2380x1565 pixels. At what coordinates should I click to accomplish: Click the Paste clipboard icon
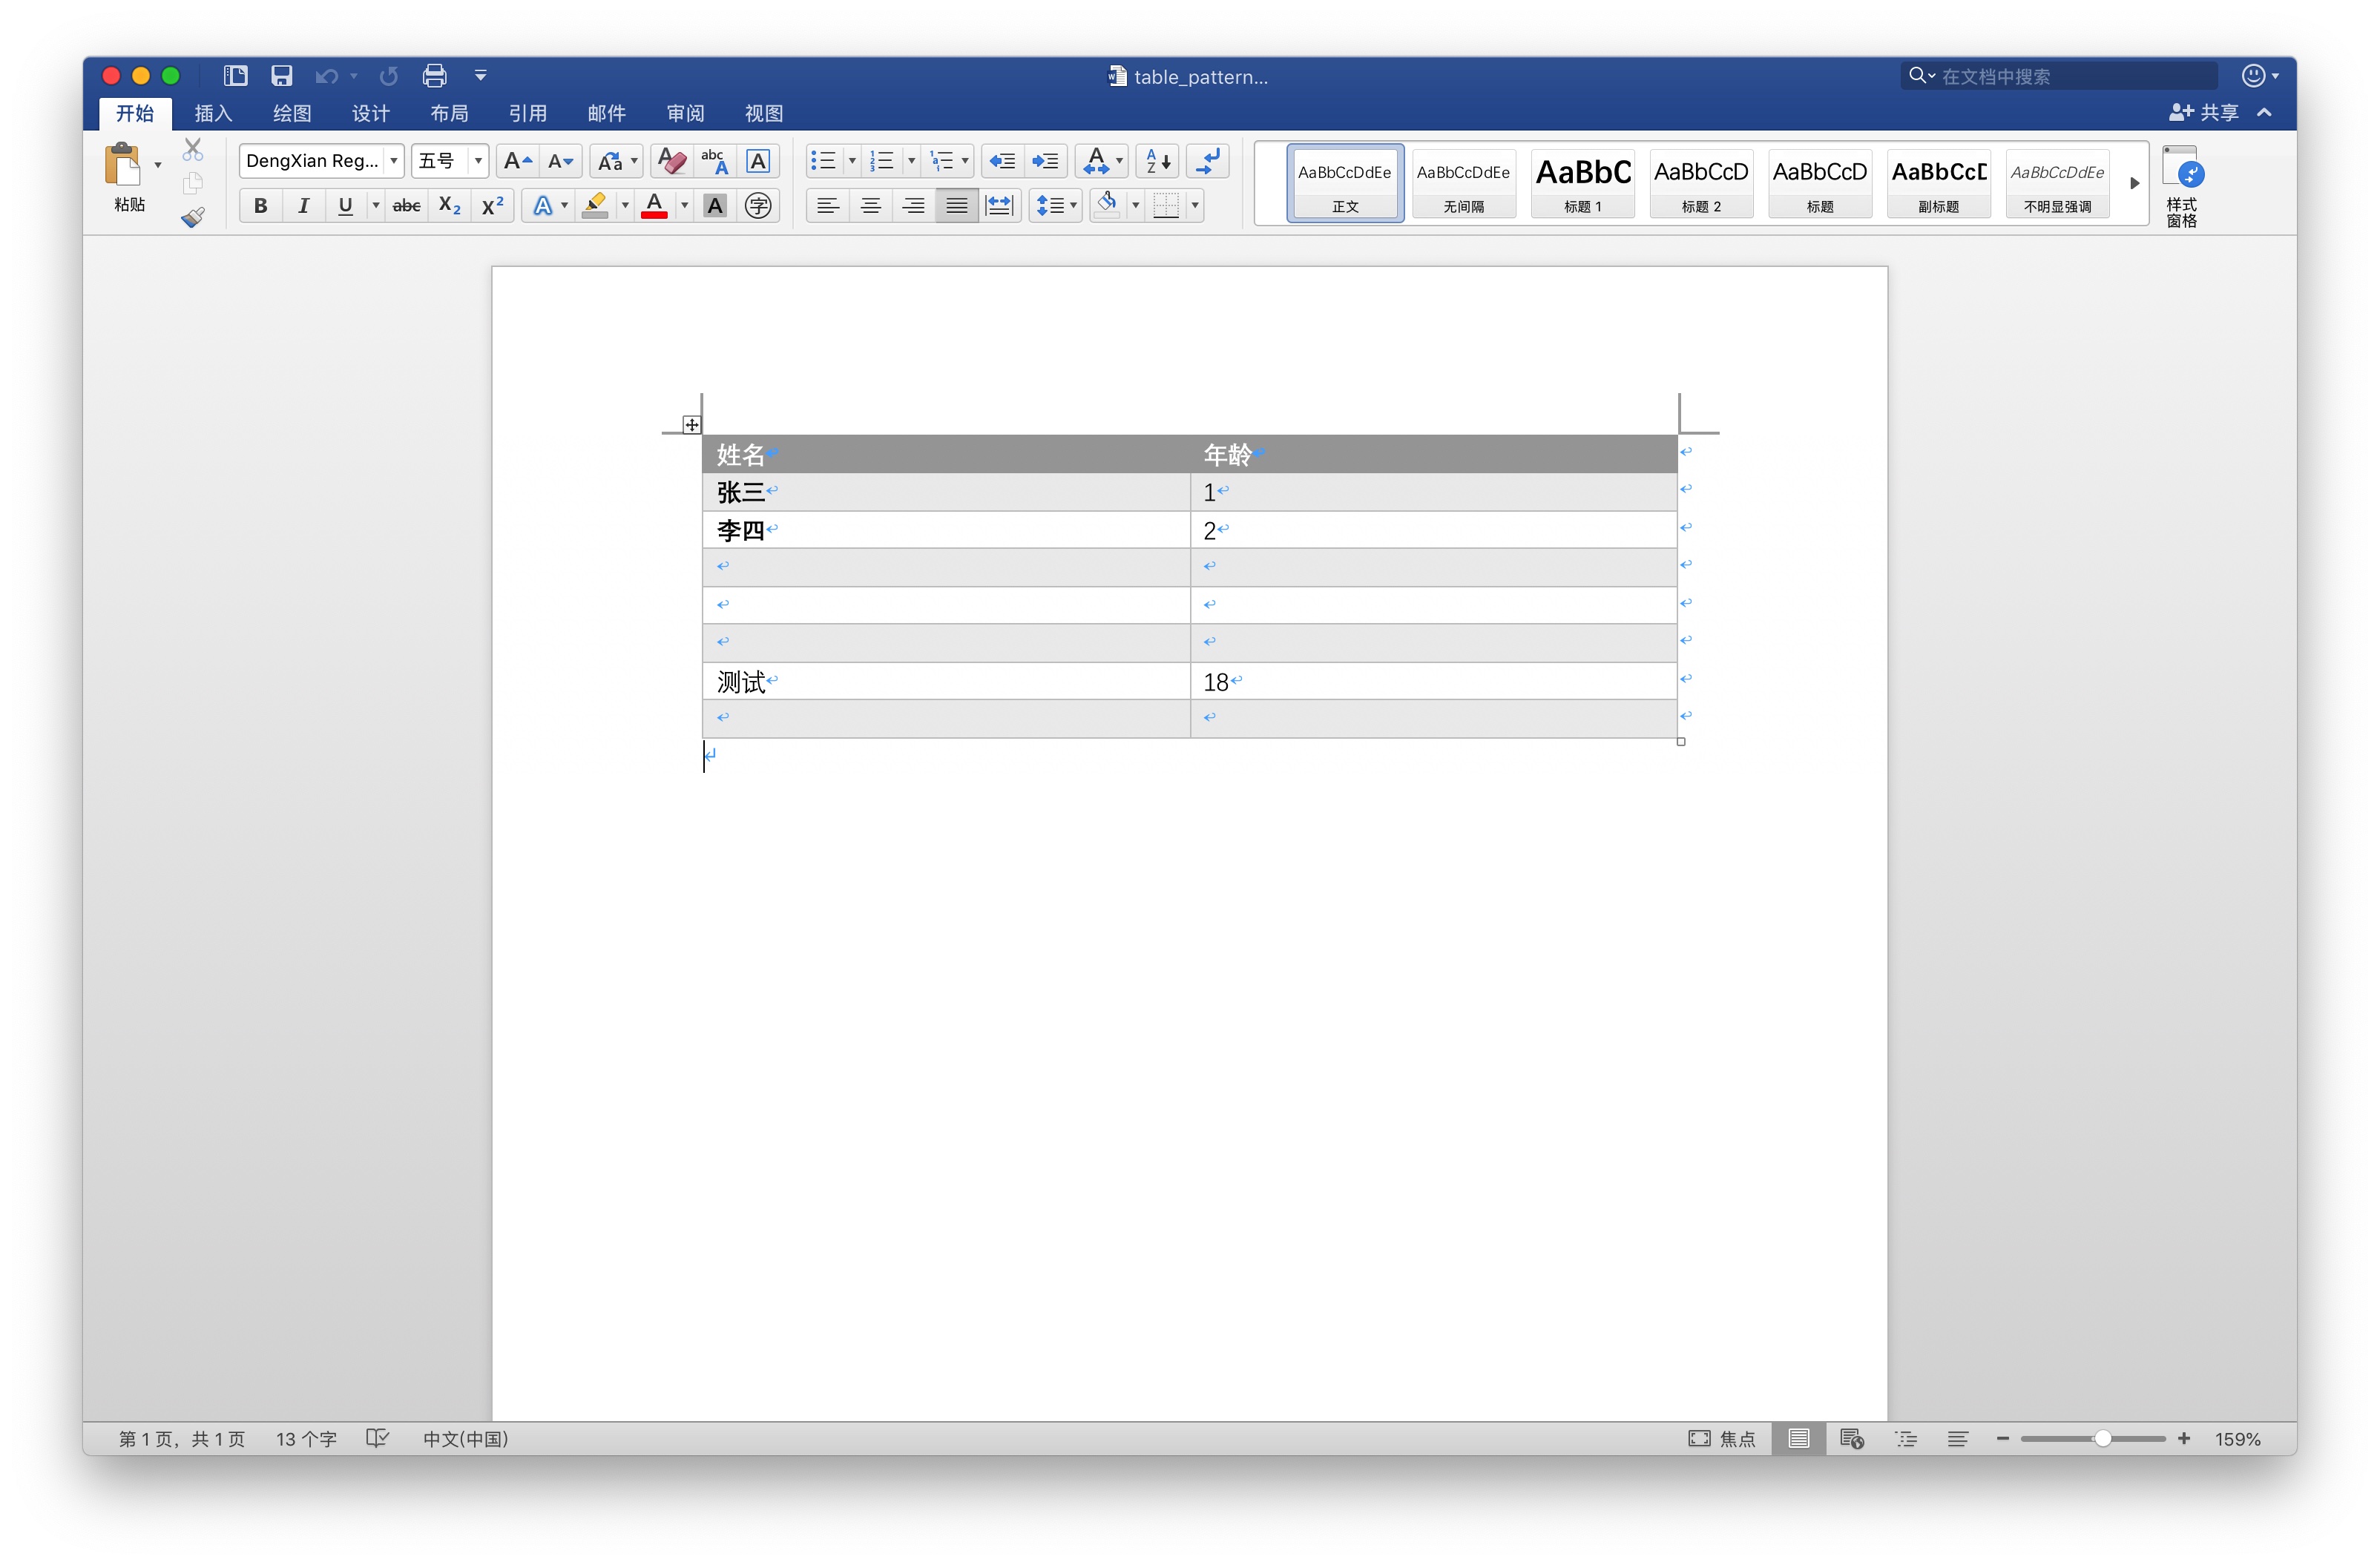point(124,165)
